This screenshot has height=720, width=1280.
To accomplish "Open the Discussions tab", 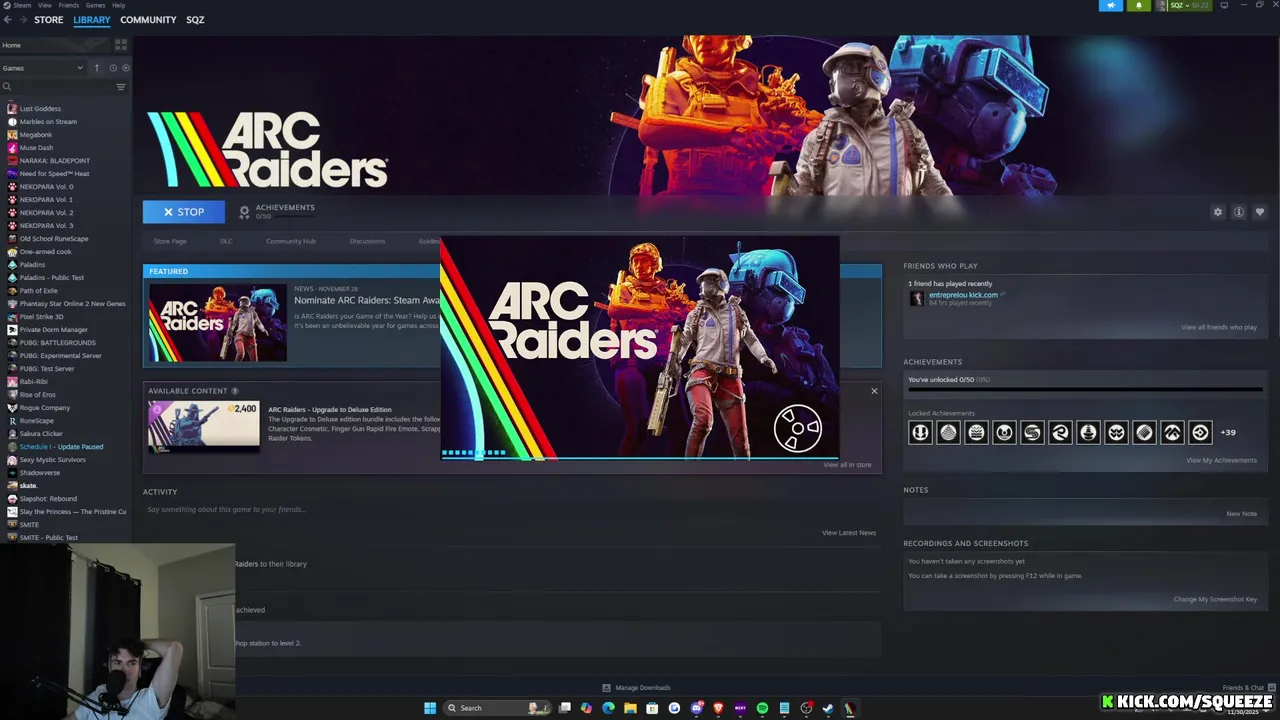I will click(x=367, y=241).
